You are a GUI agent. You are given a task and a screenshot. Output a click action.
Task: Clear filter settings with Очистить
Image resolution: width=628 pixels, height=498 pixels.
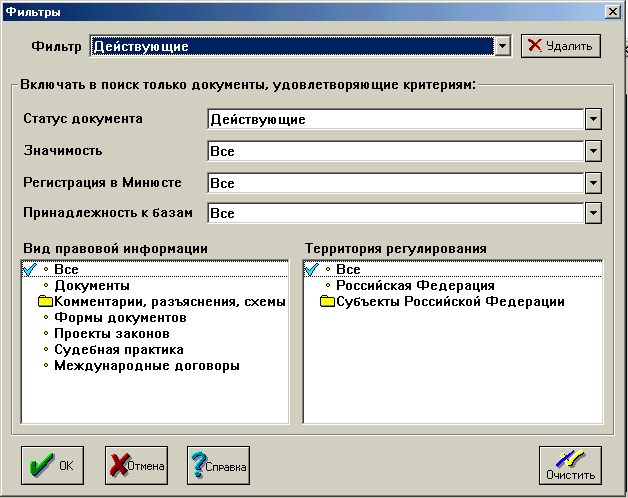[570, 466]
